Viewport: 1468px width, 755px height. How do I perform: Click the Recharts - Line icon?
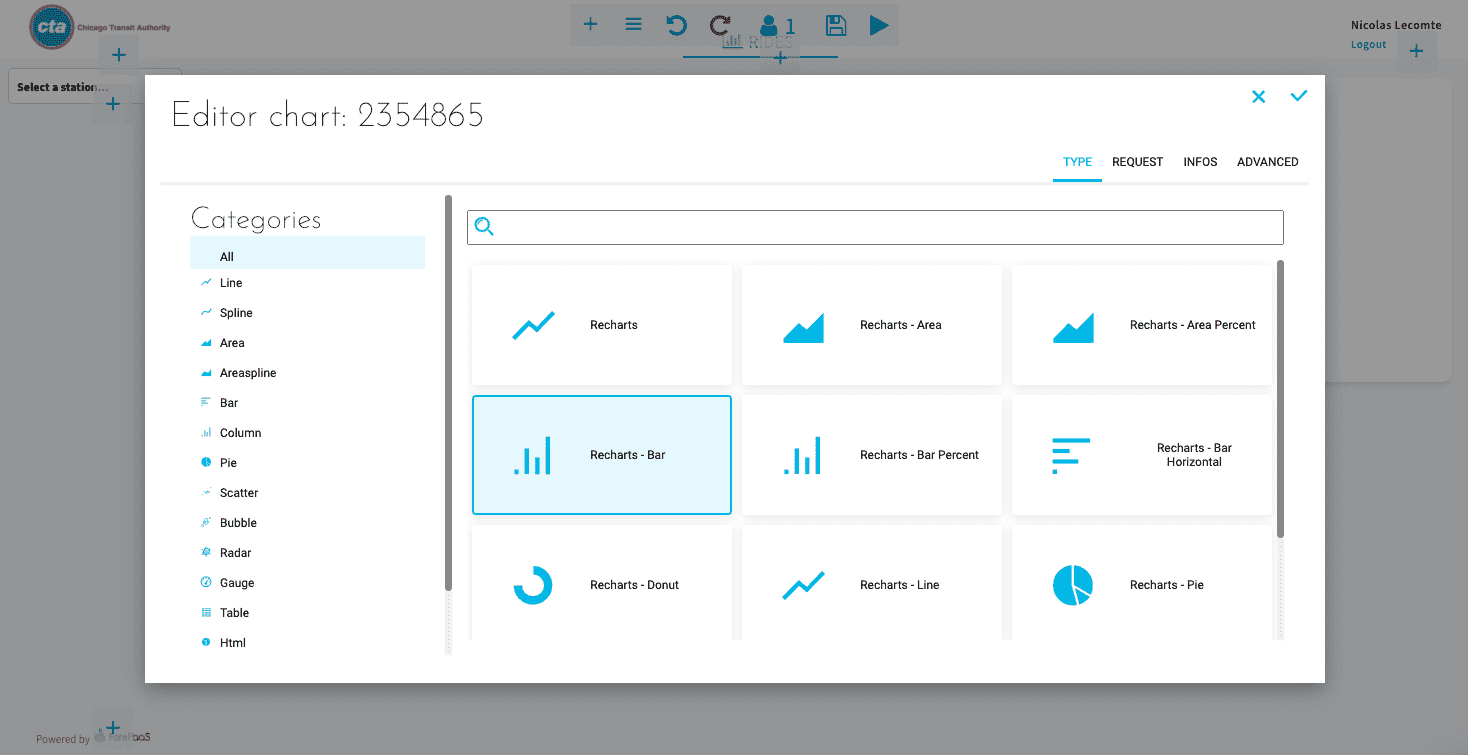pyautogui.click(x=803, y=585)
